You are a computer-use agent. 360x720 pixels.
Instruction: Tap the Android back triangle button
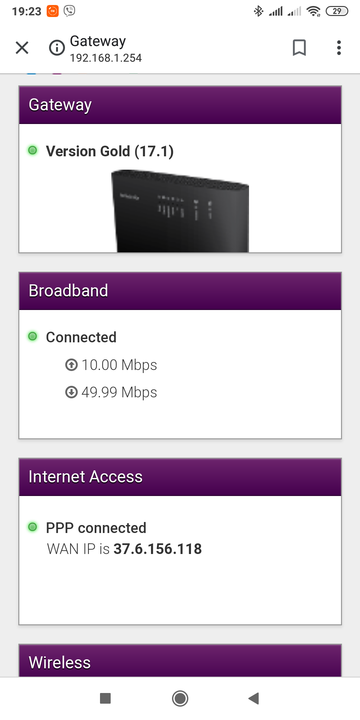(x=253, y=698)
